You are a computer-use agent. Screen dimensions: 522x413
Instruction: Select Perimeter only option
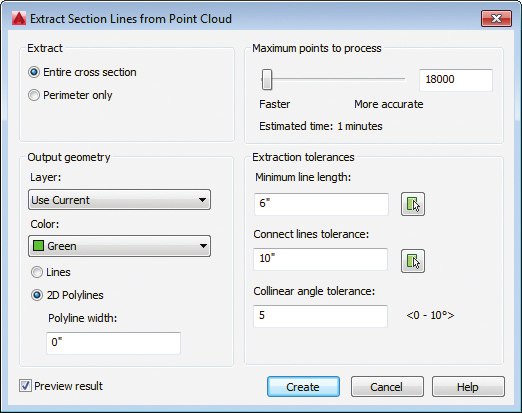pos(34,95)
